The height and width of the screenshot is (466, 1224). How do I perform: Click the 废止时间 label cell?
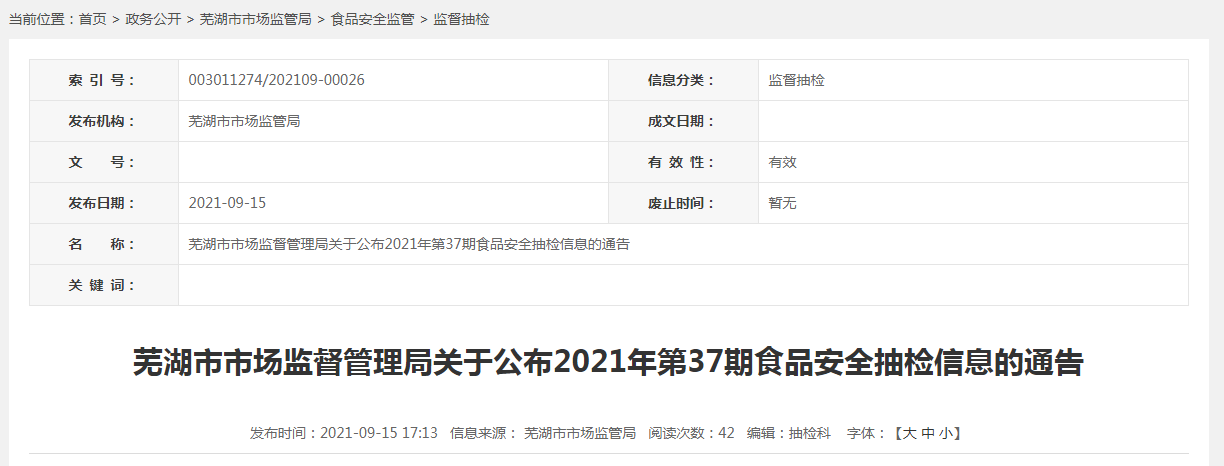(x=683, y=203)
